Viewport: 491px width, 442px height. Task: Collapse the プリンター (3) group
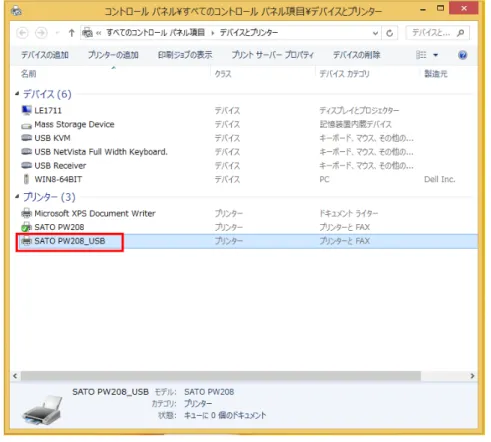point(17,197)
